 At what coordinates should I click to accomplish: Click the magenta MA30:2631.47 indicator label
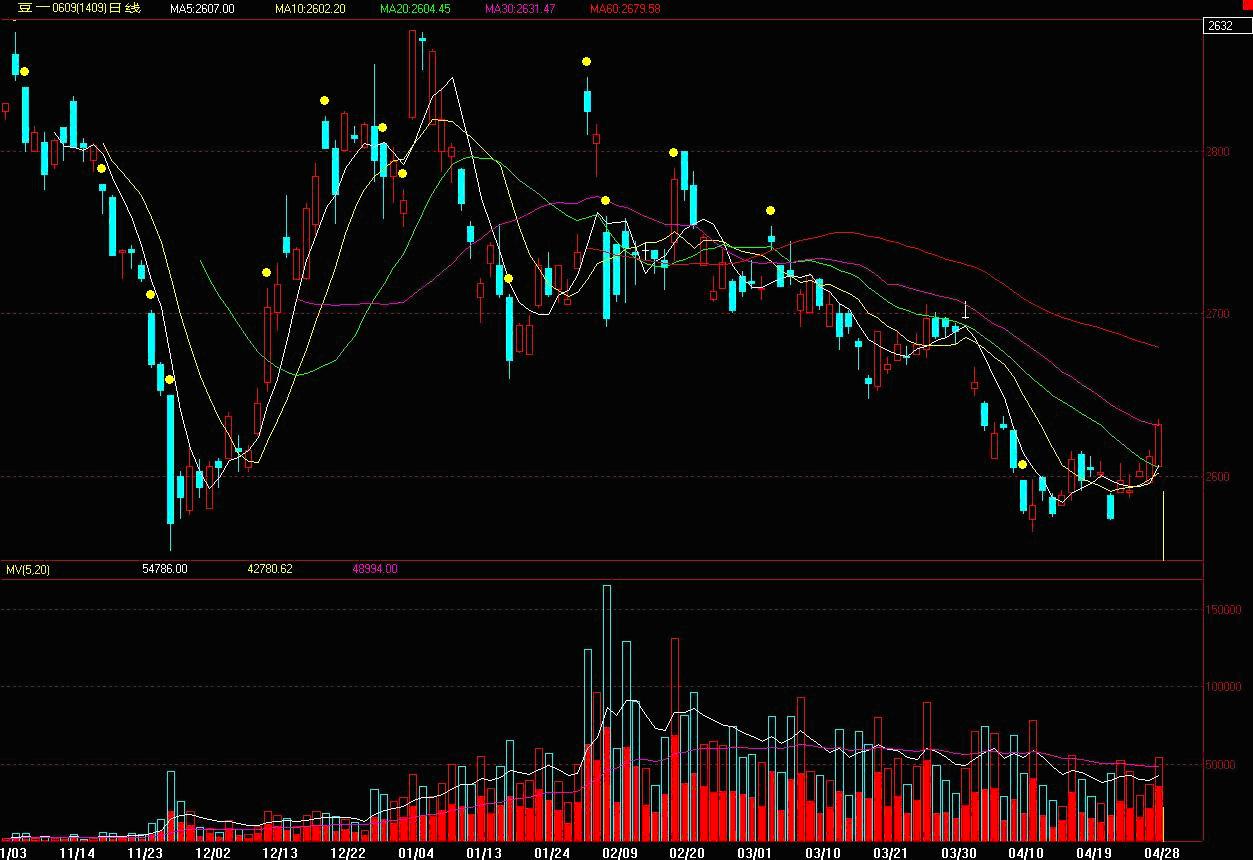coord(519,9)
